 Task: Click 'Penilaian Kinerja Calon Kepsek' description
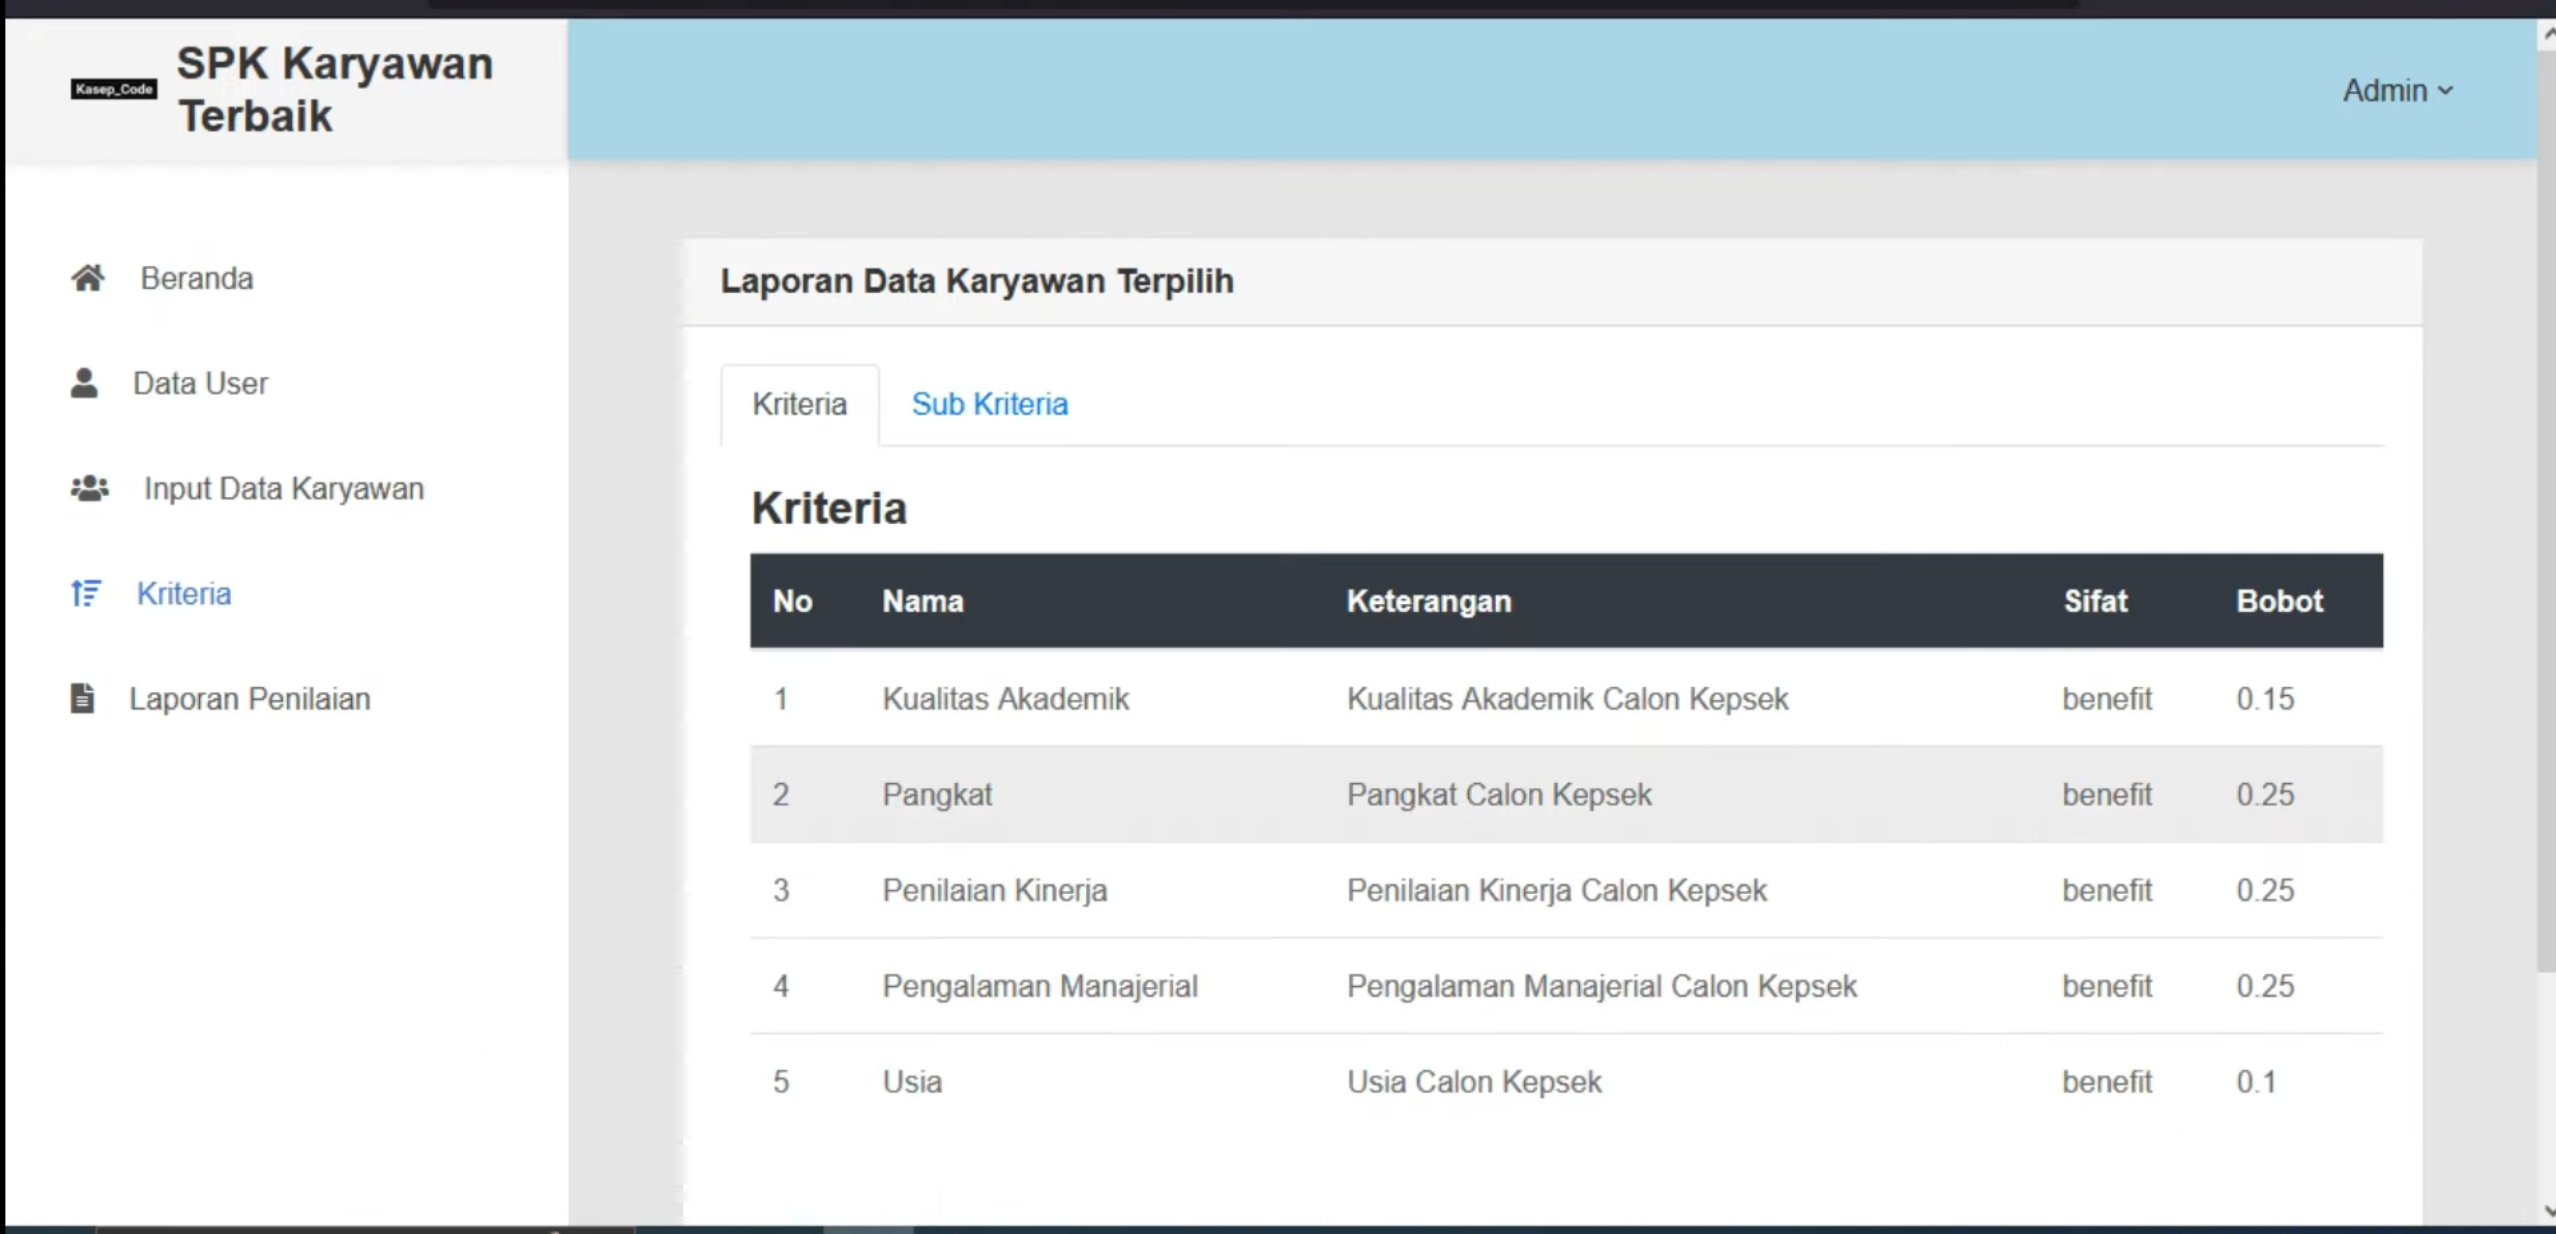[1556, 890]
